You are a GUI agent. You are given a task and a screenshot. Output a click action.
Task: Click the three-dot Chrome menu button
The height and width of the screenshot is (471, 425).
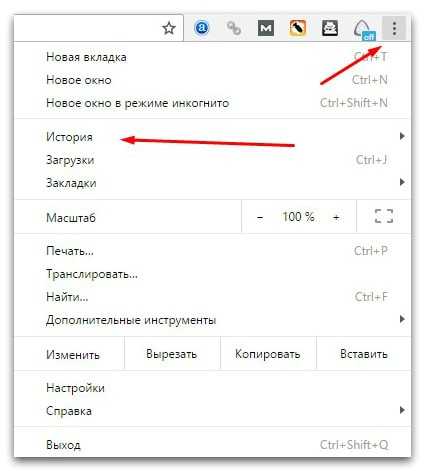(x=394, y=28)
